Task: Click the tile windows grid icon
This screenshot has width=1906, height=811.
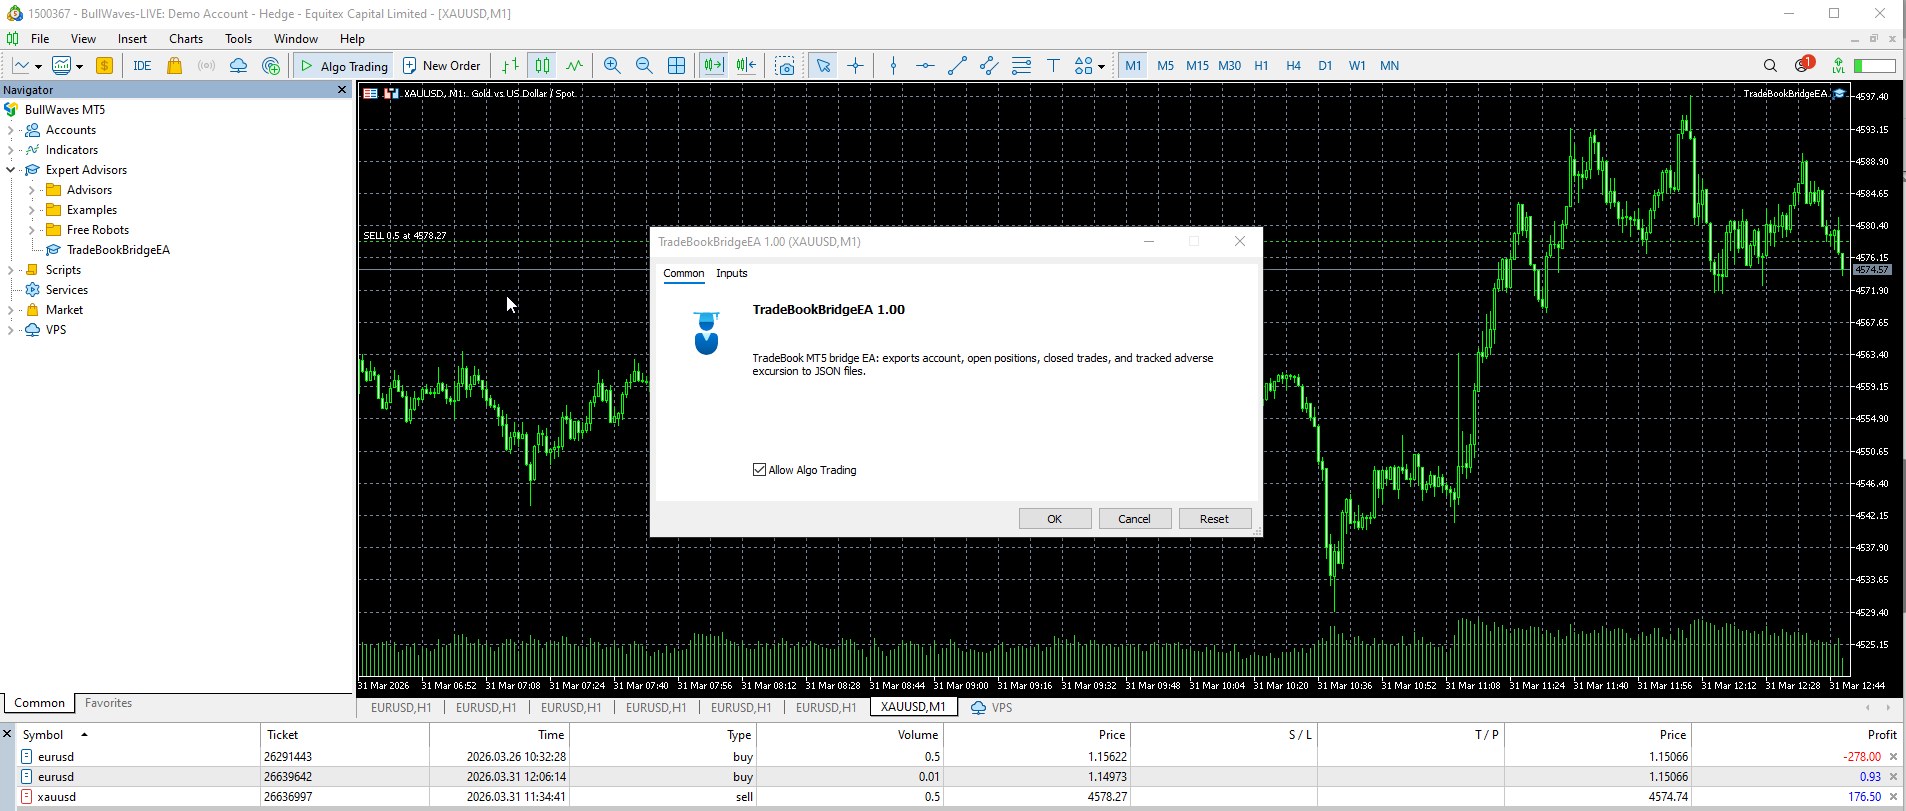Action: click(676, 66)
